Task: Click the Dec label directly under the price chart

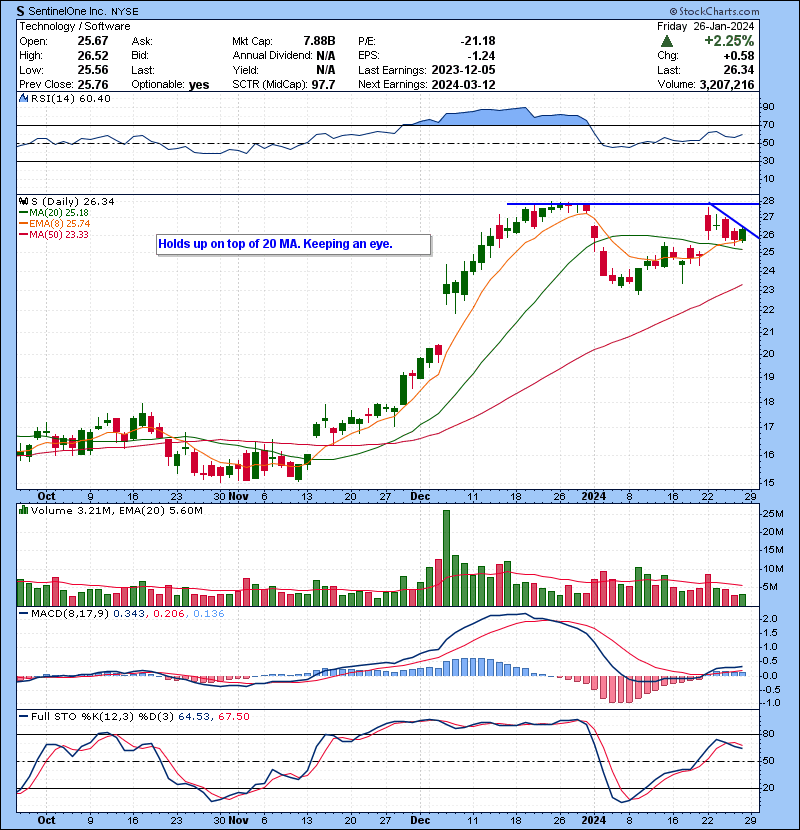Action: tap(420, 497)
